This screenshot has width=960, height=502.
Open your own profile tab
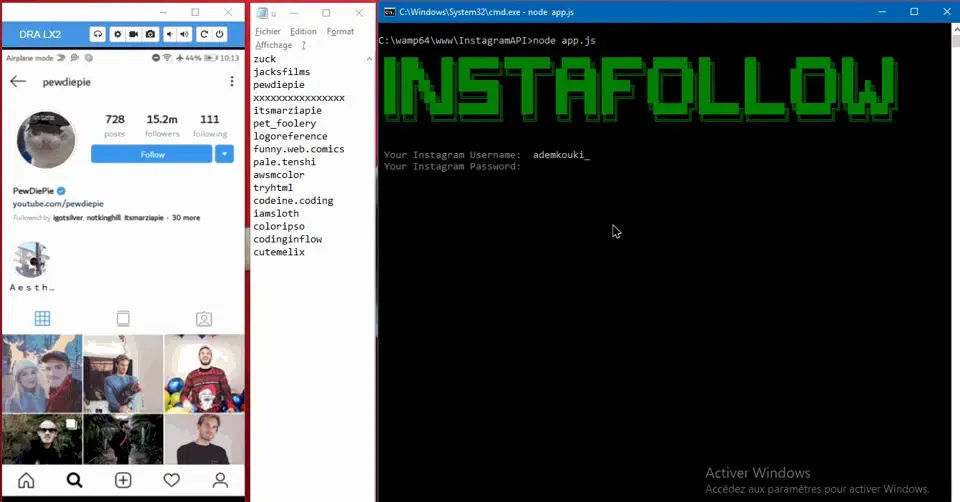click(x=220, y=481)
